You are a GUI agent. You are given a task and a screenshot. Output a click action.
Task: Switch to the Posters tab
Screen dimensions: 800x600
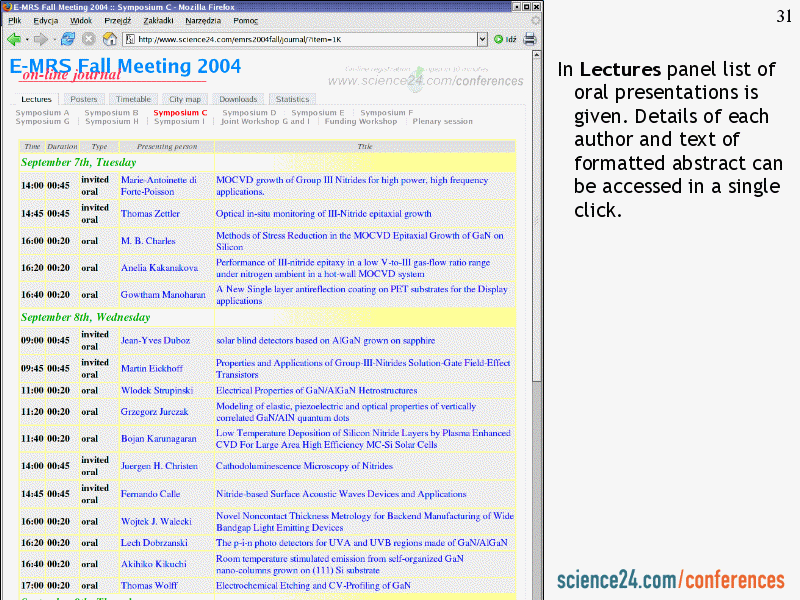point(84,99)
